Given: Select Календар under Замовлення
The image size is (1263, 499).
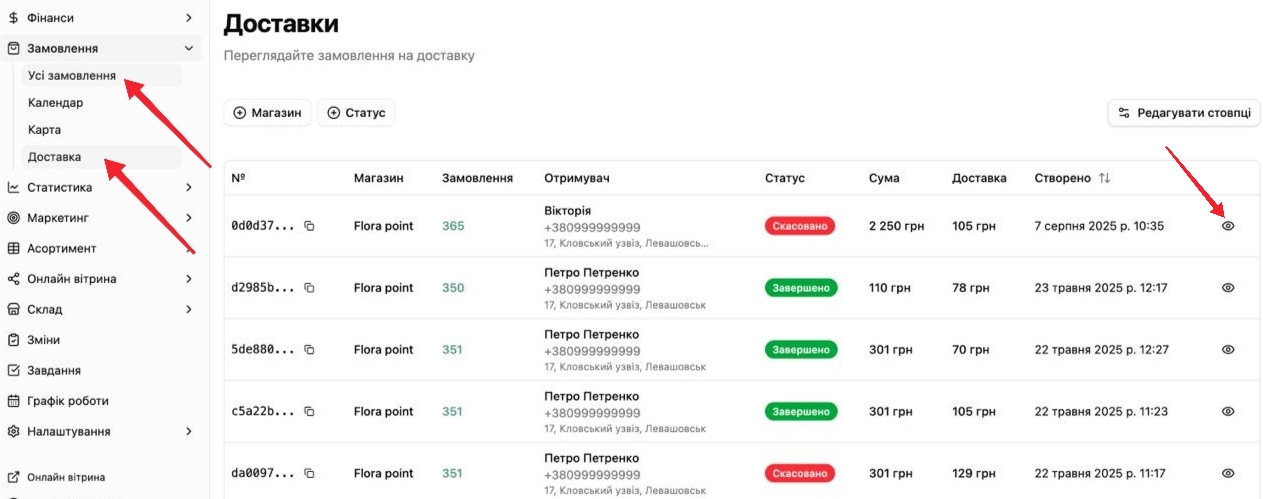Looking at the screenshot, I should (x=55, y=103).
